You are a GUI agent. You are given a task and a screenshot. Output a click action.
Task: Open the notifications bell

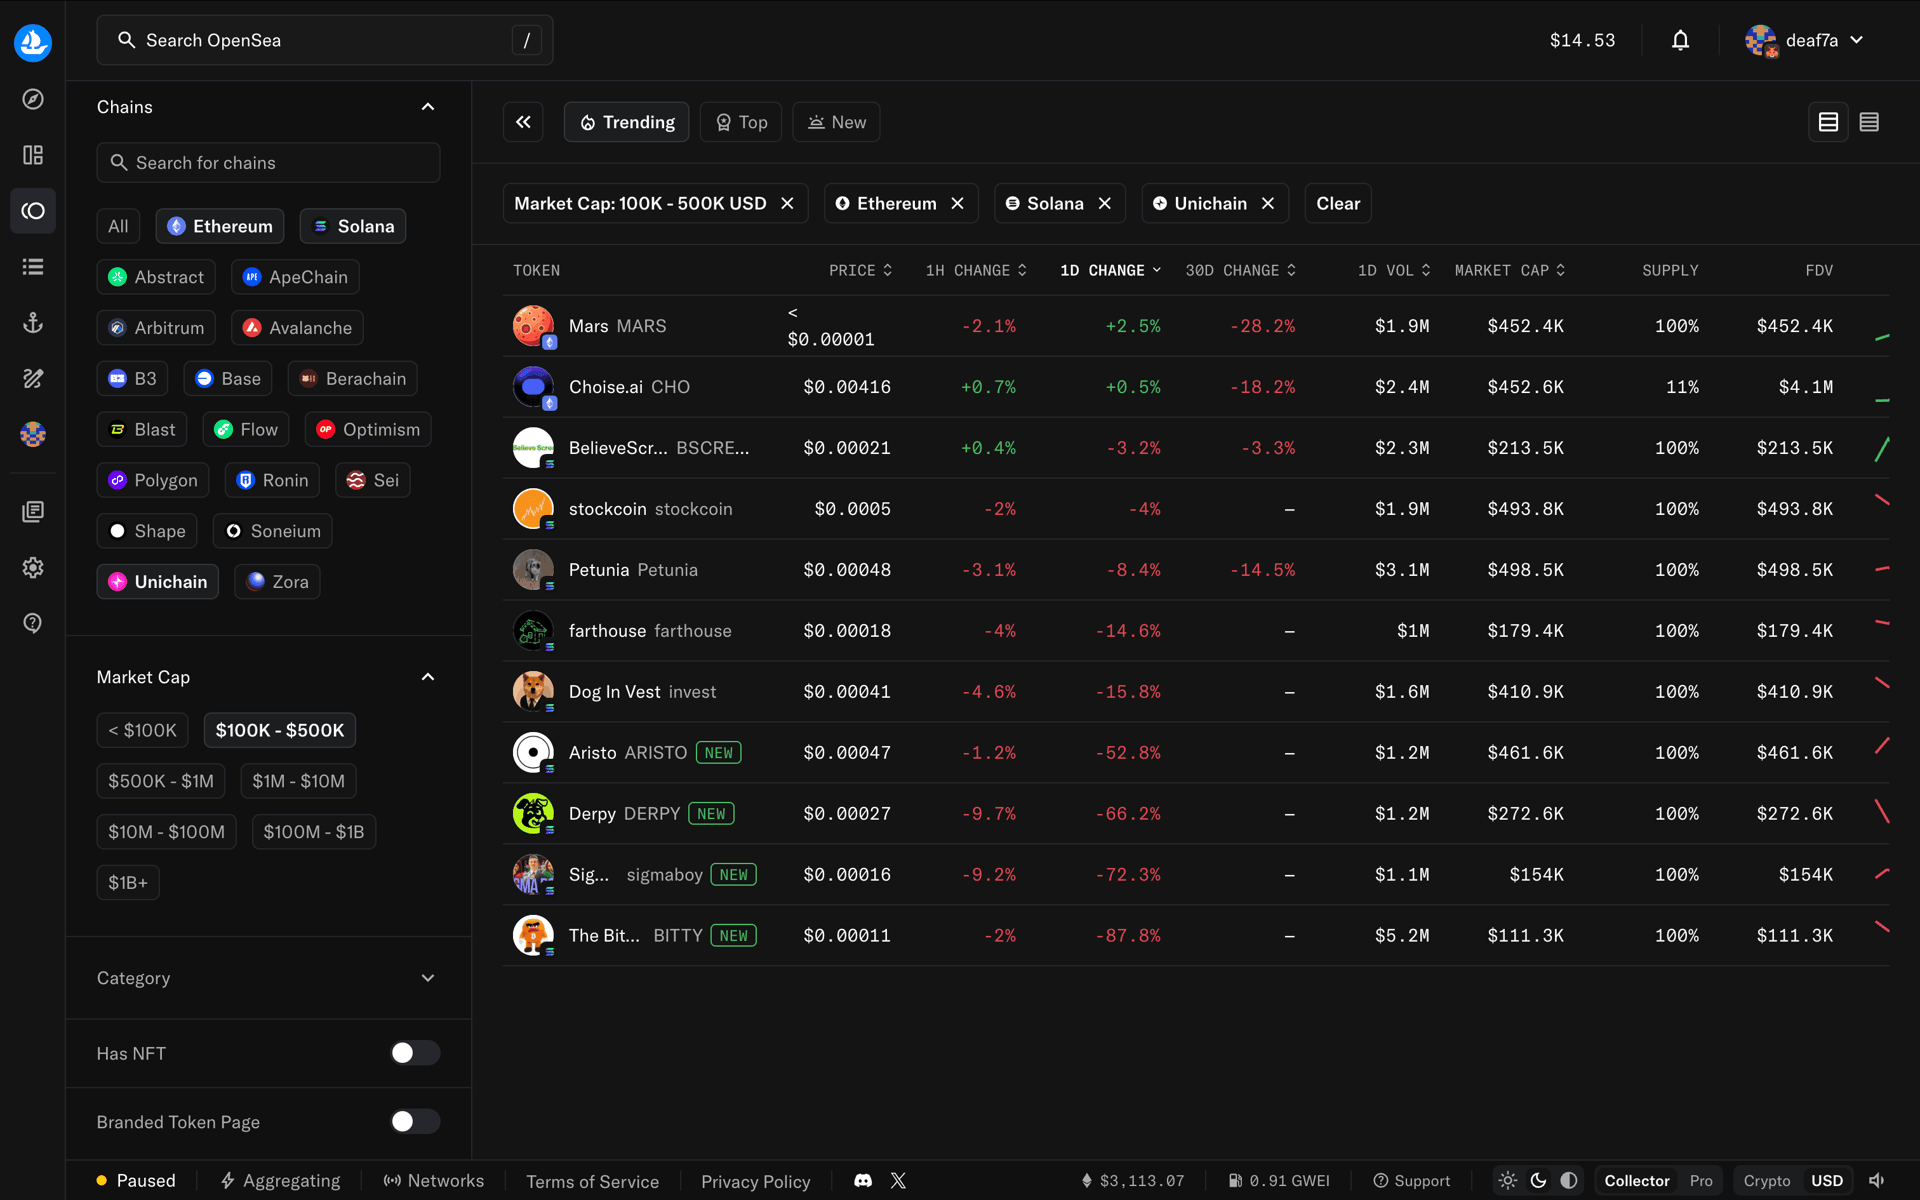[x=1680, y=41]
